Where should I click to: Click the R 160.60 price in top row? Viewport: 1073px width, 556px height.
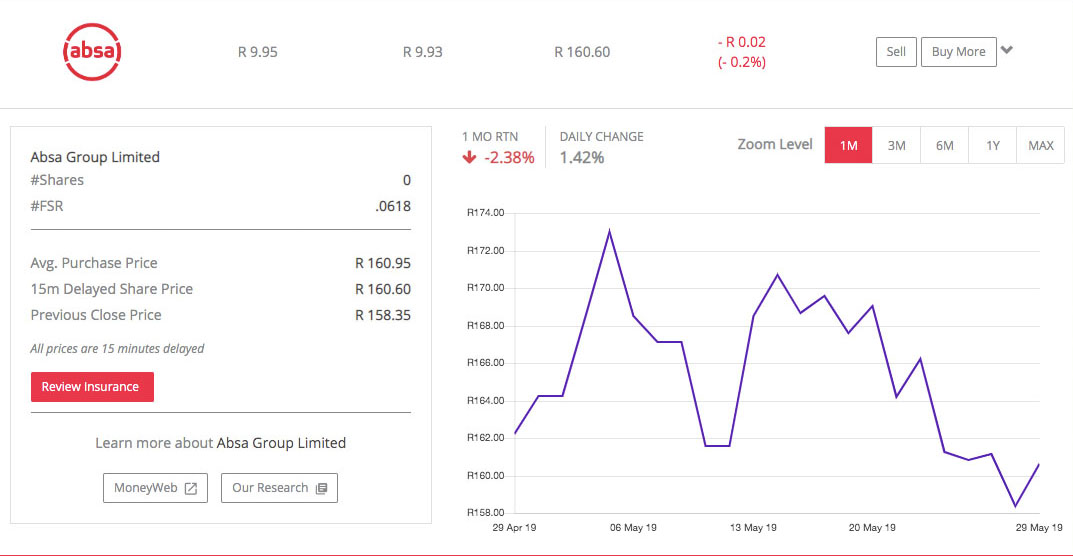pyautogui.click(x=582, y=52)
